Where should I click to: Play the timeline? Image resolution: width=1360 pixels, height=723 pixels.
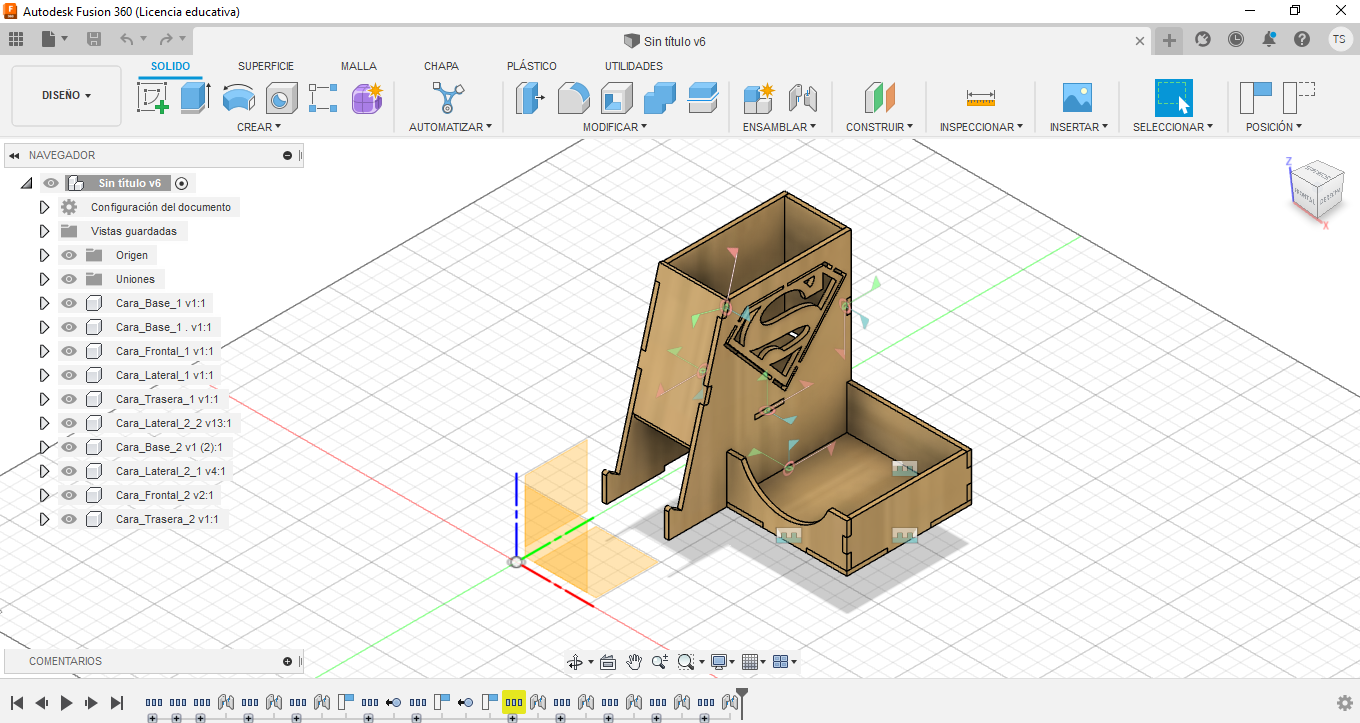pyautogui.click(x=67, y=703)
